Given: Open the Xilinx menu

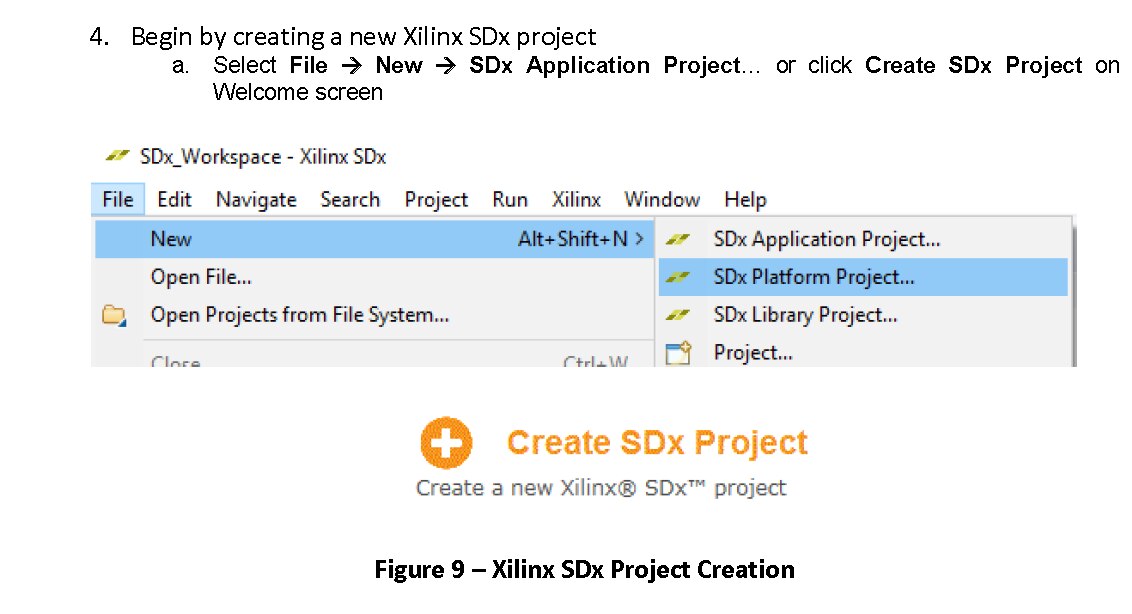Looking at the screenshot, I should click(x=576, y=199).
